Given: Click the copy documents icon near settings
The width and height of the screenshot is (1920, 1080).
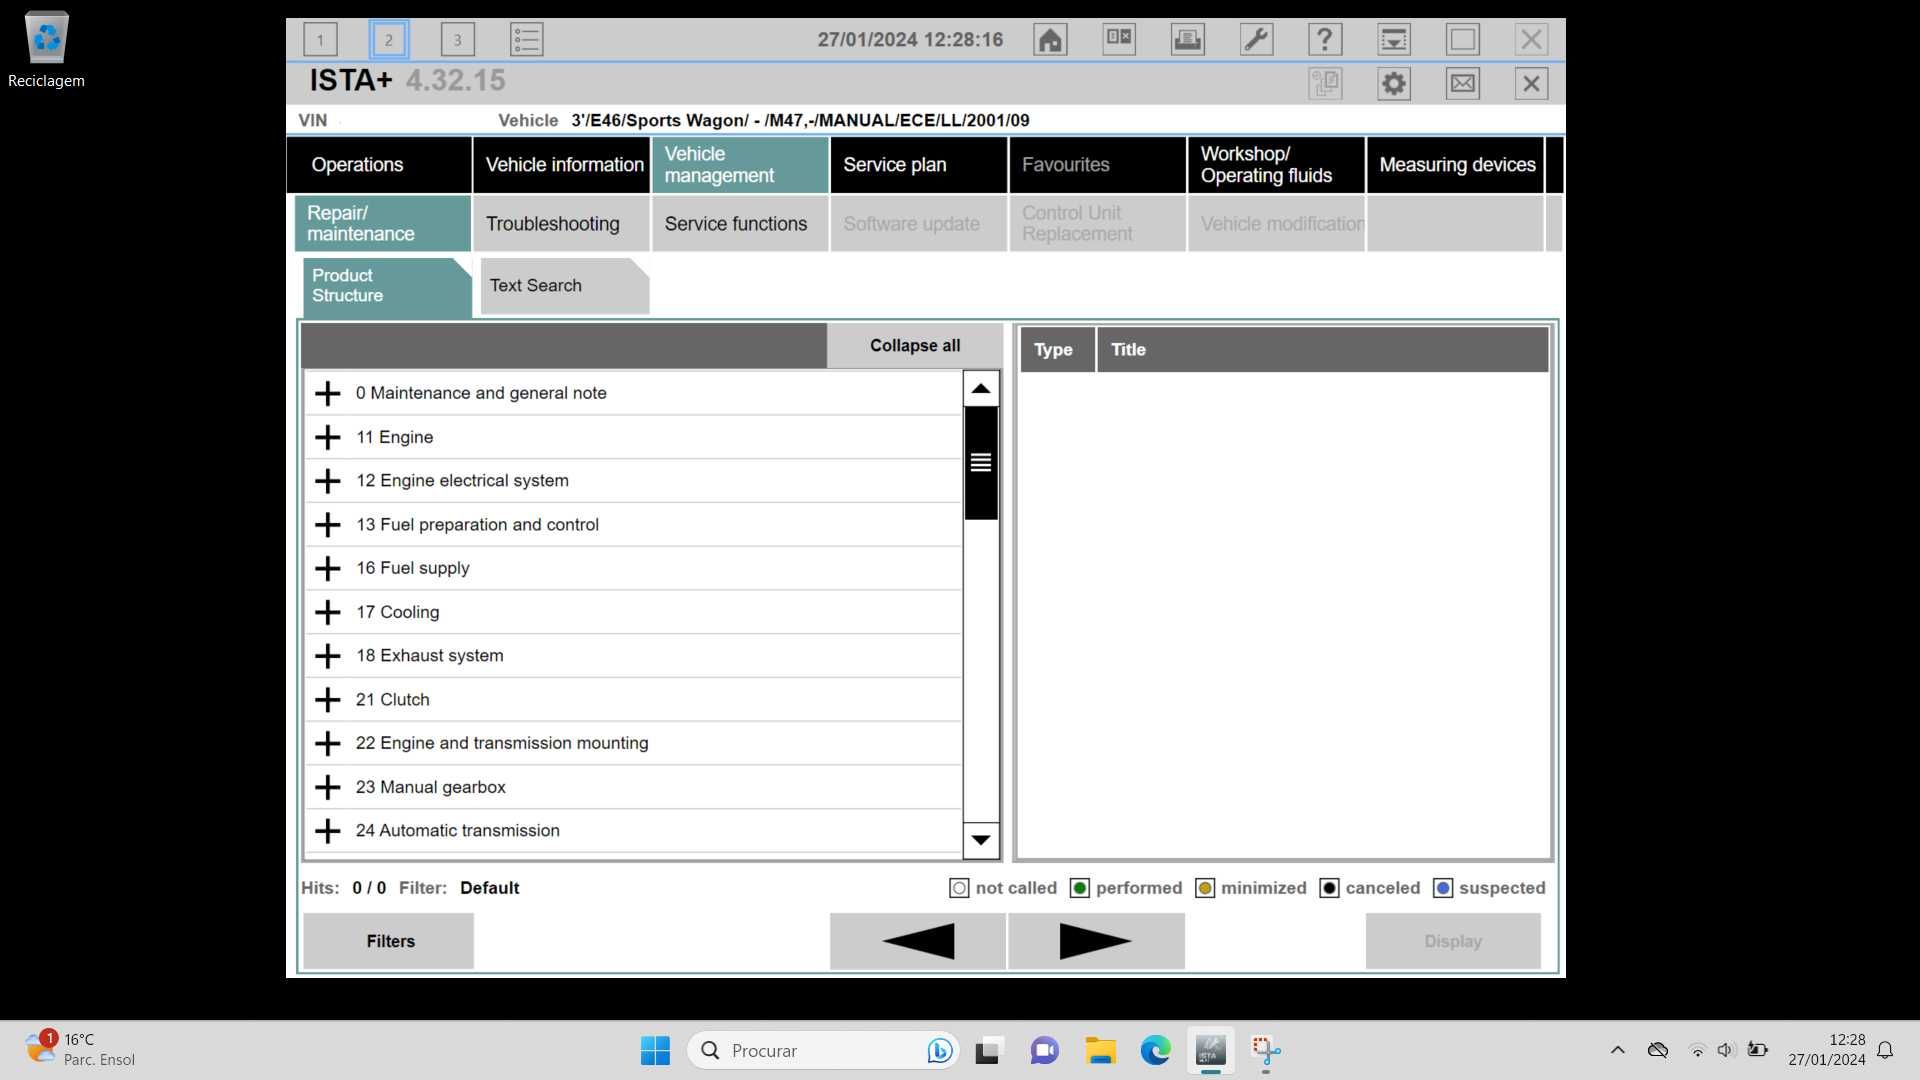Looking at the screenshot, I should [1325, 83].
